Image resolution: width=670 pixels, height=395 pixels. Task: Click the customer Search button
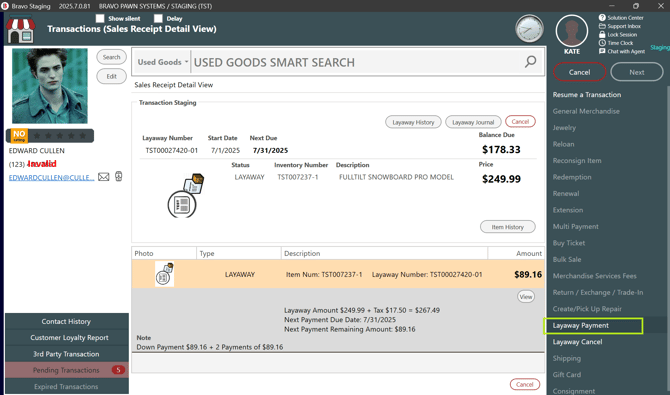[x=112, y=57]
